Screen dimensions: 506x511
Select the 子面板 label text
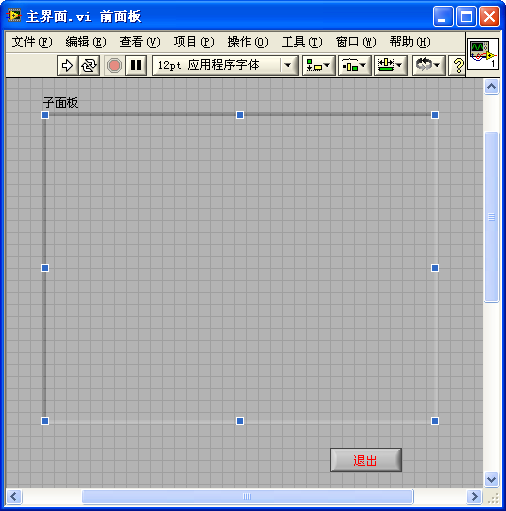coord(60,102)
